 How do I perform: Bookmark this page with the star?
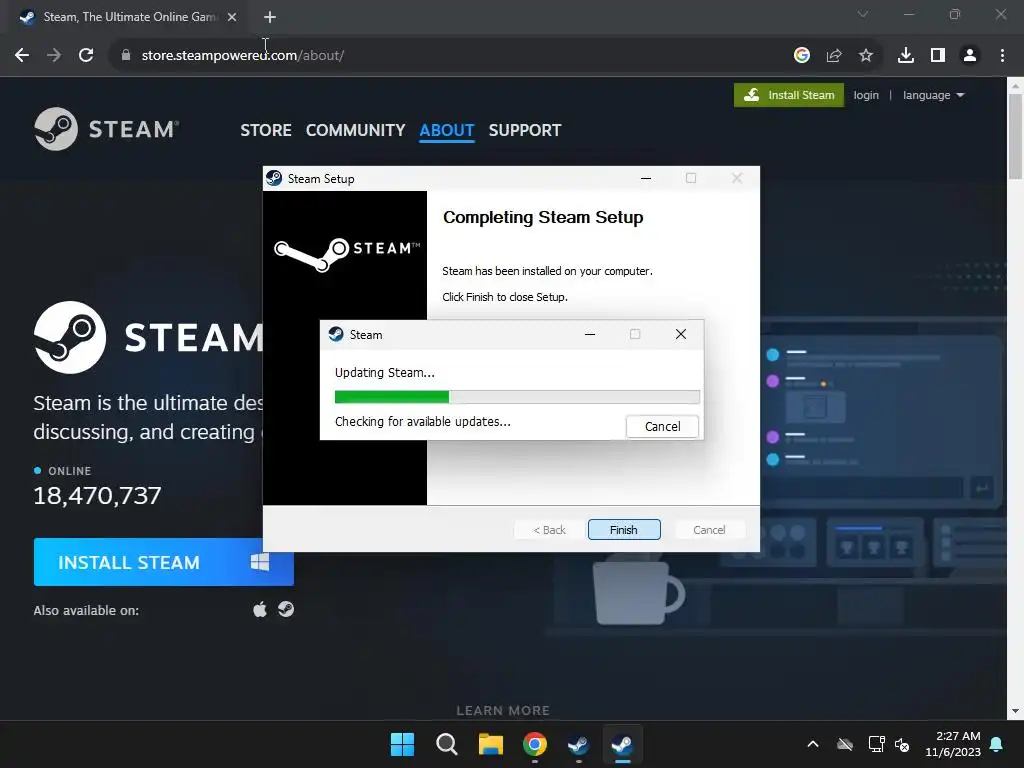click(866, 56)
